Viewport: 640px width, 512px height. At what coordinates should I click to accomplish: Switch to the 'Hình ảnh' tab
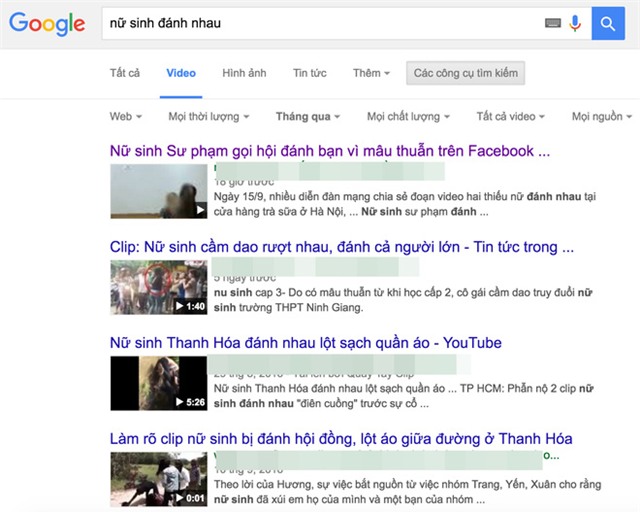point(244,73)
